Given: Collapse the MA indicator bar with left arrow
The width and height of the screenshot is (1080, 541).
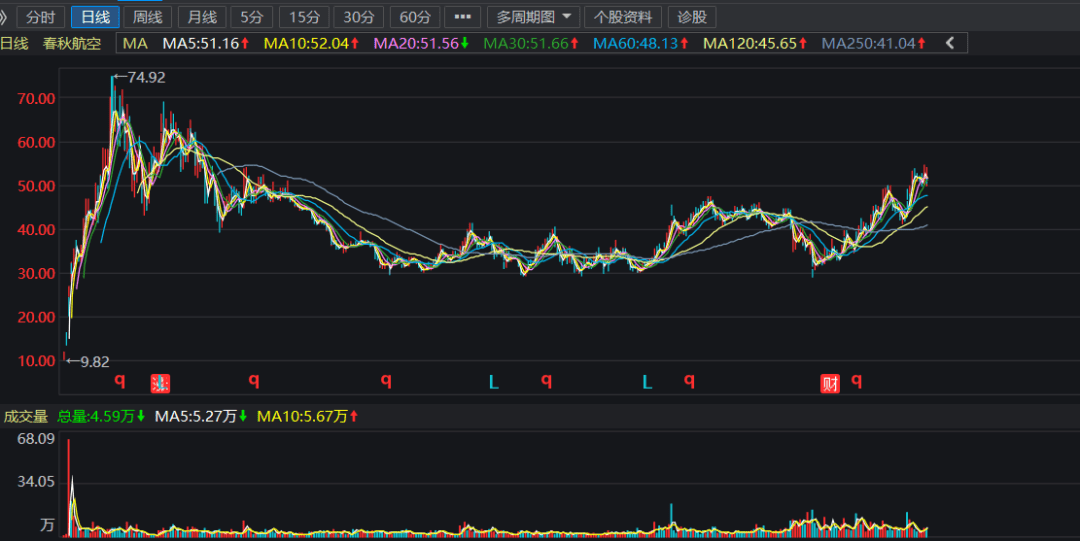Looking at the screenshot, I should point(950,43).
